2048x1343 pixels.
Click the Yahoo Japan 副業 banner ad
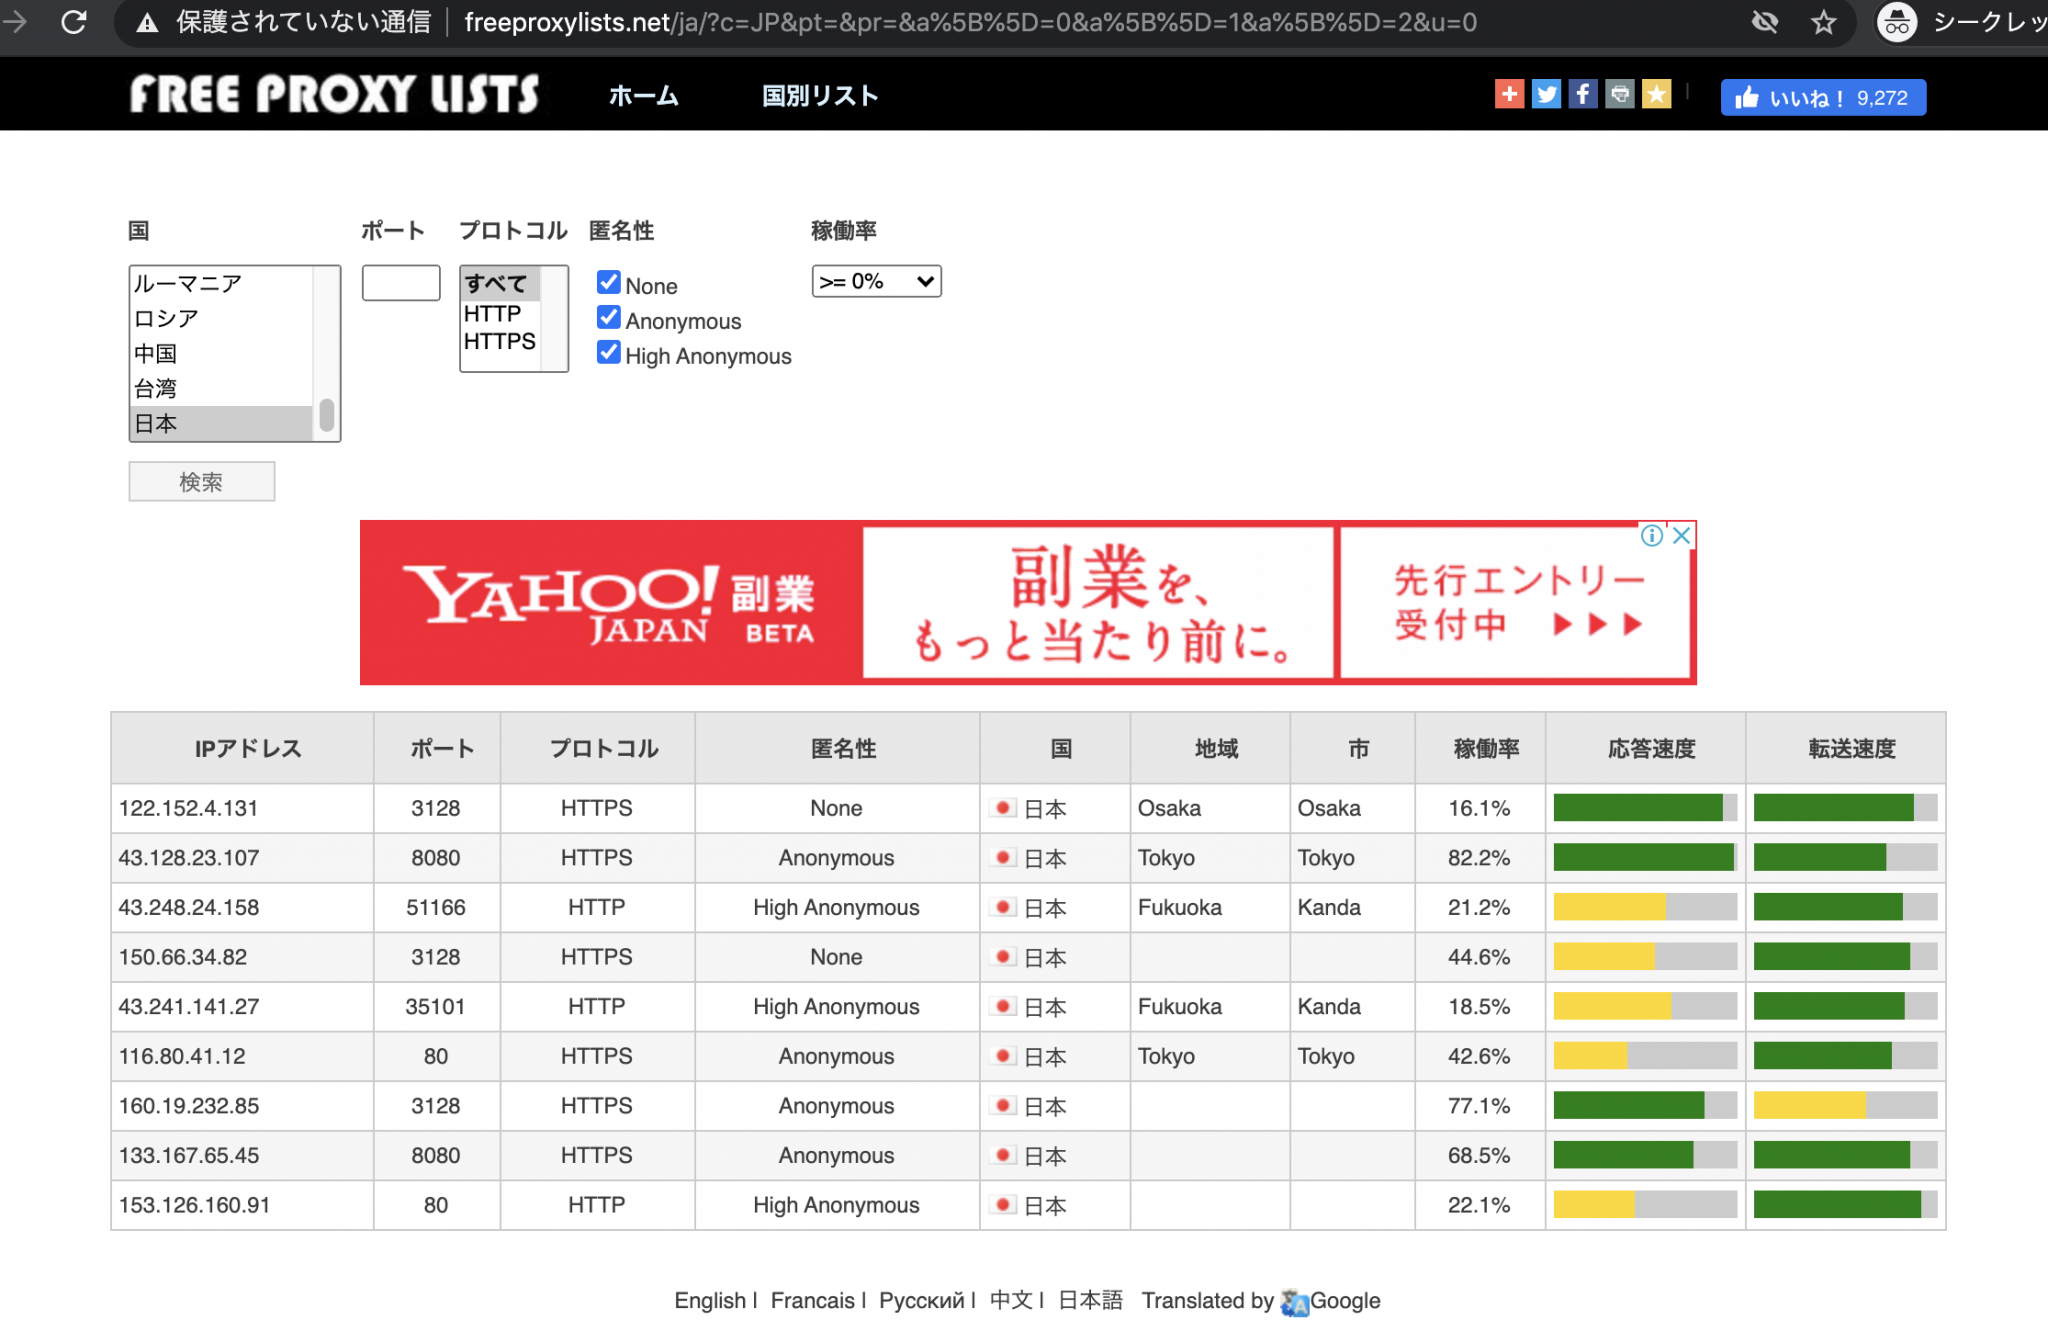[1028, 602]
